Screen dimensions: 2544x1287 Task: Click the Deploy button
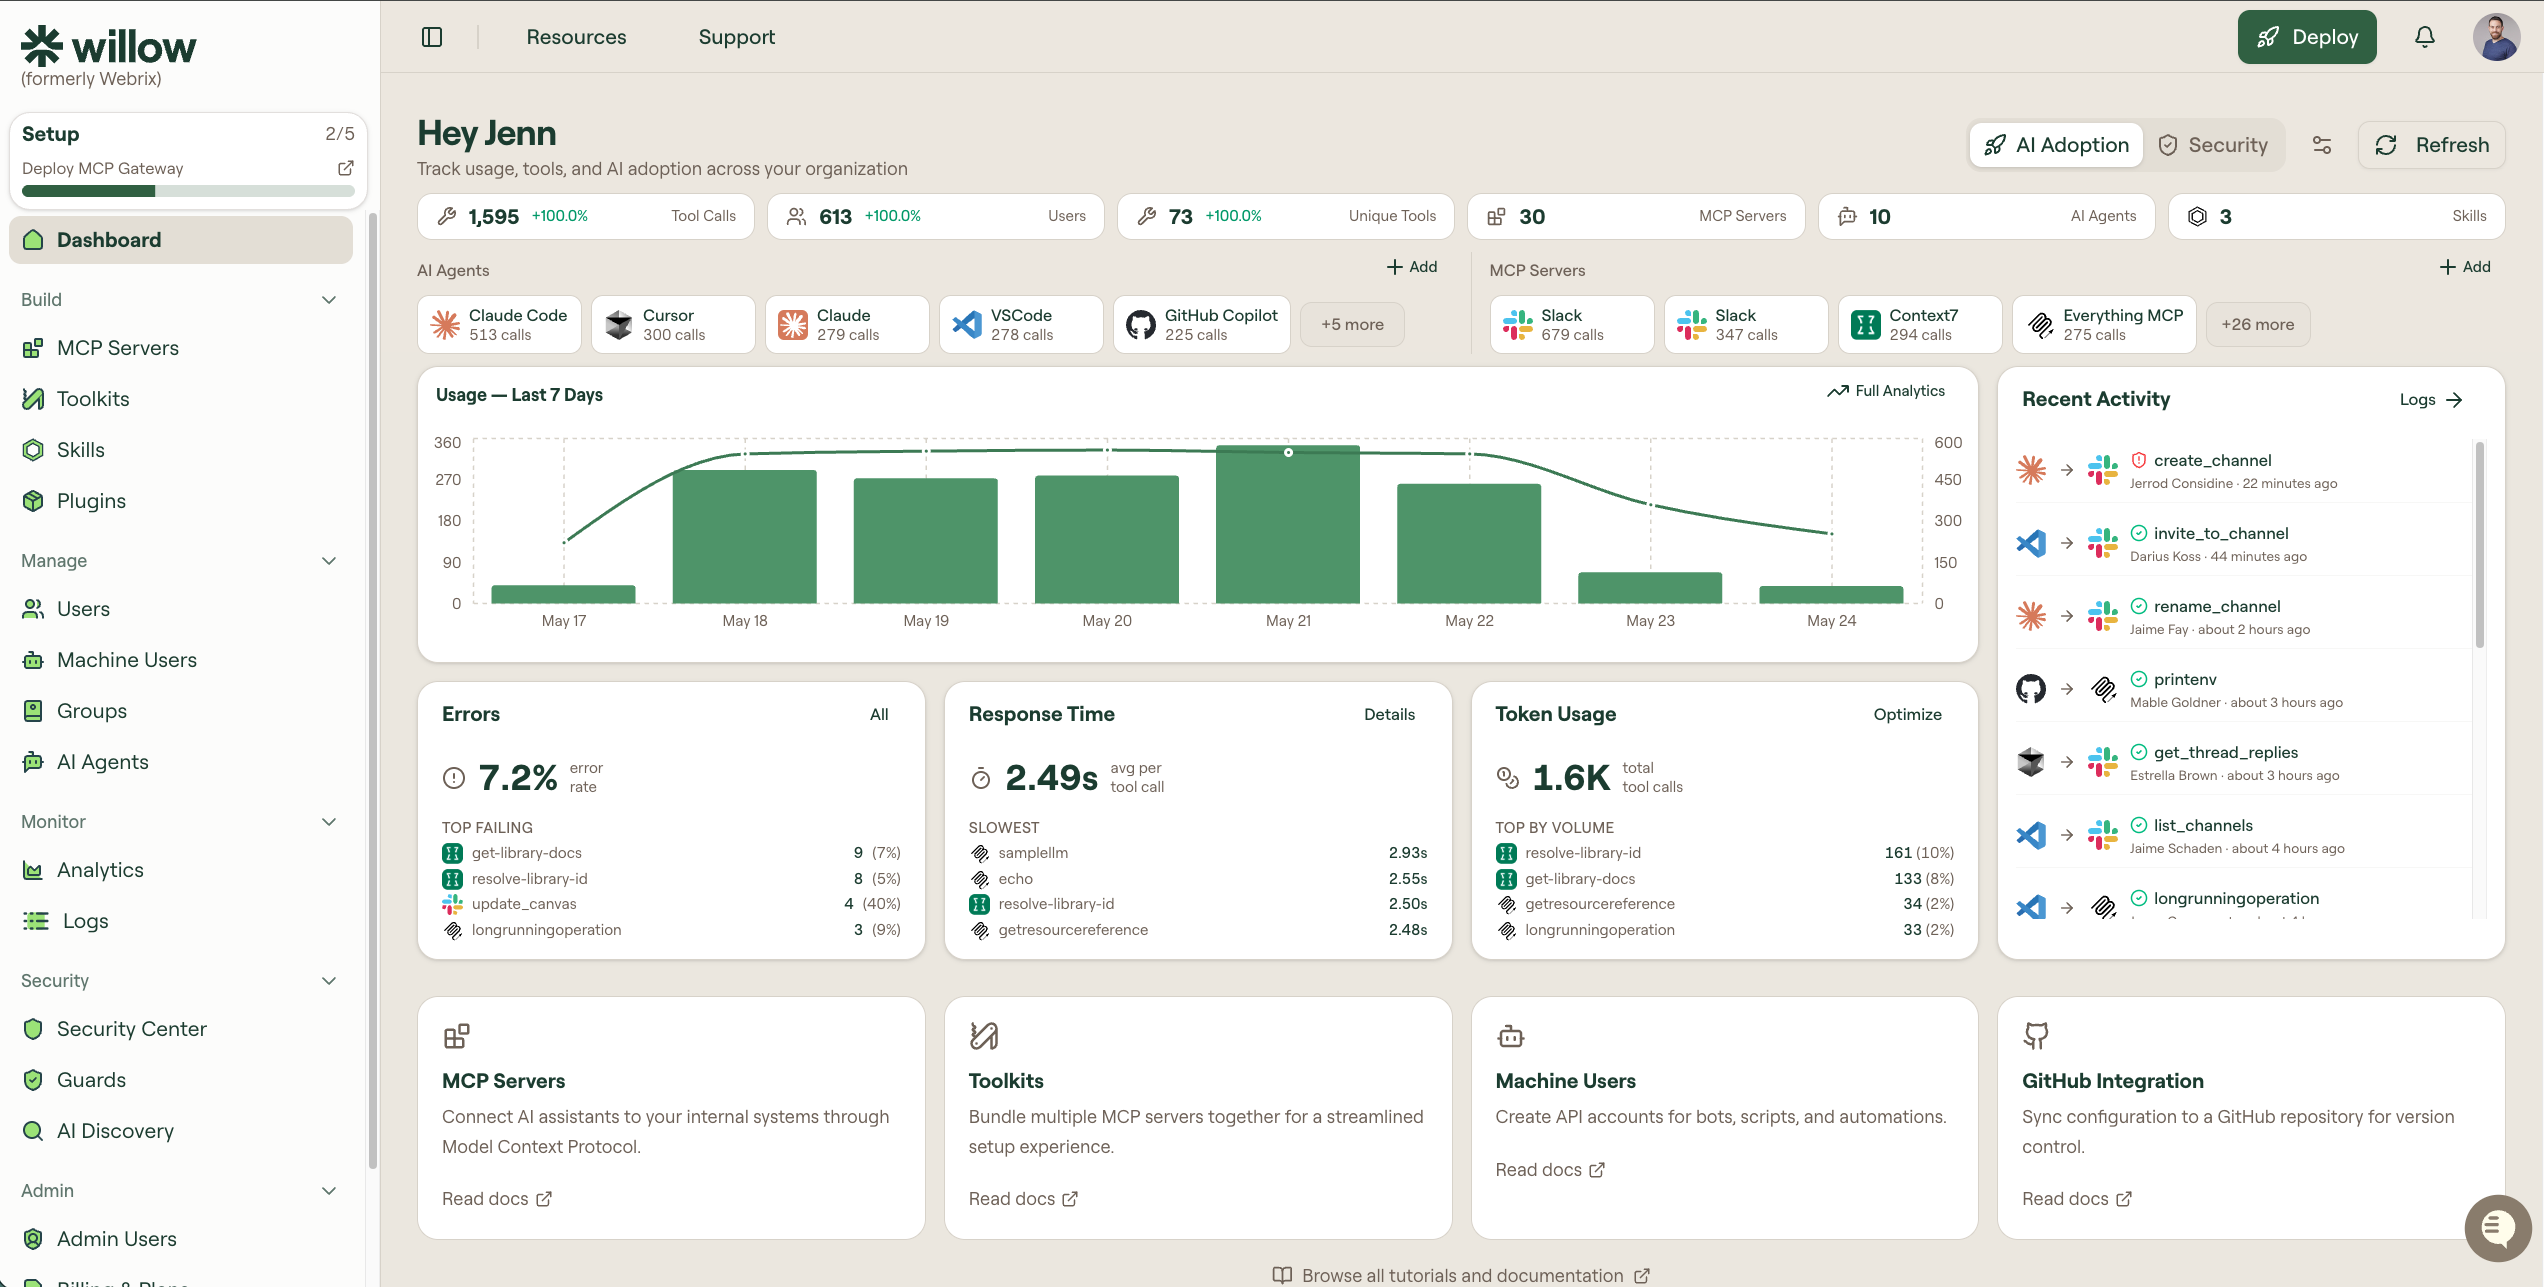point(2306,37)
